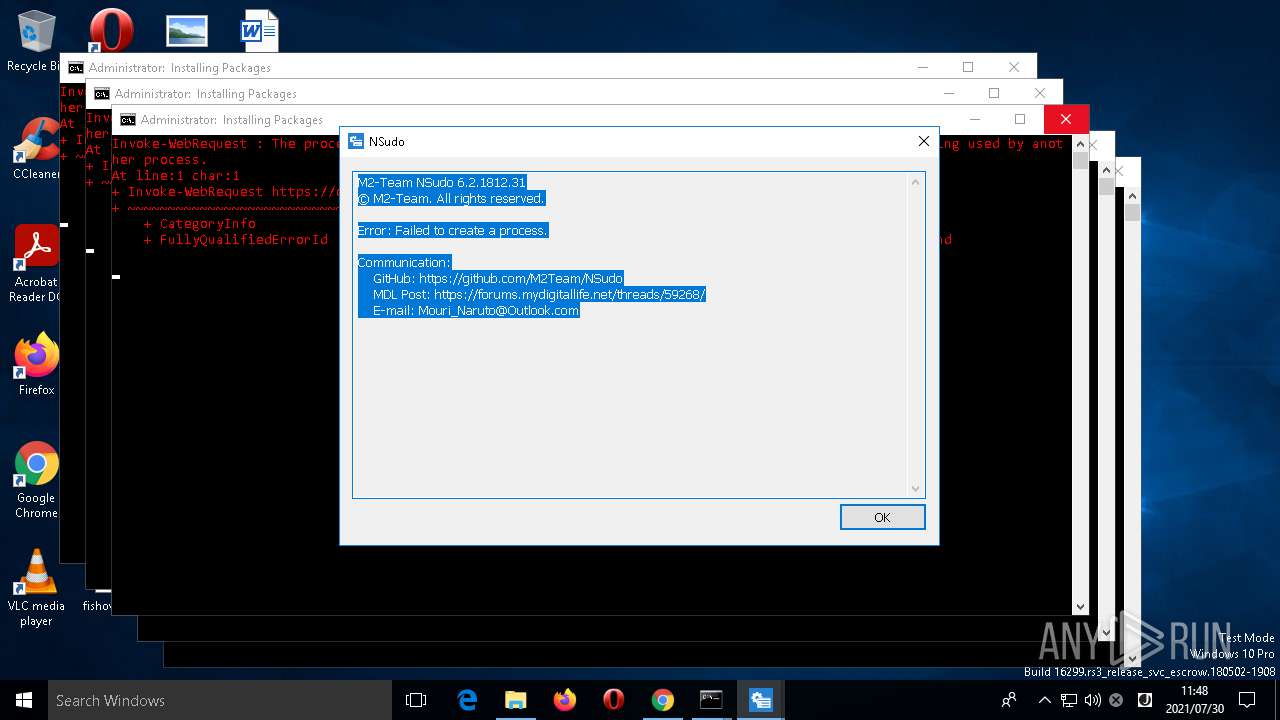The height and width of the screenshot is (720, 1280).
Task: Open File Explorer from the taskbar
Action: (x=516, y=700)
